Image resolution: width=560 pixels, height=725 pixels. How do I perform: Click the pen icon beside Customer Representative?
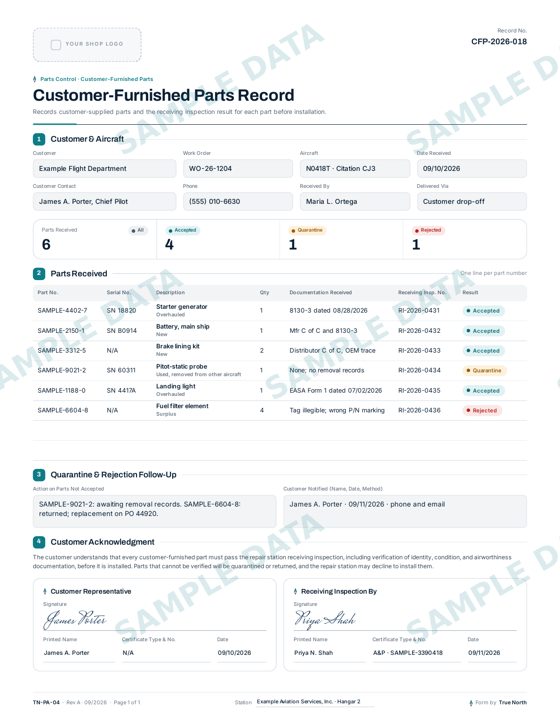tap(45, 591)
